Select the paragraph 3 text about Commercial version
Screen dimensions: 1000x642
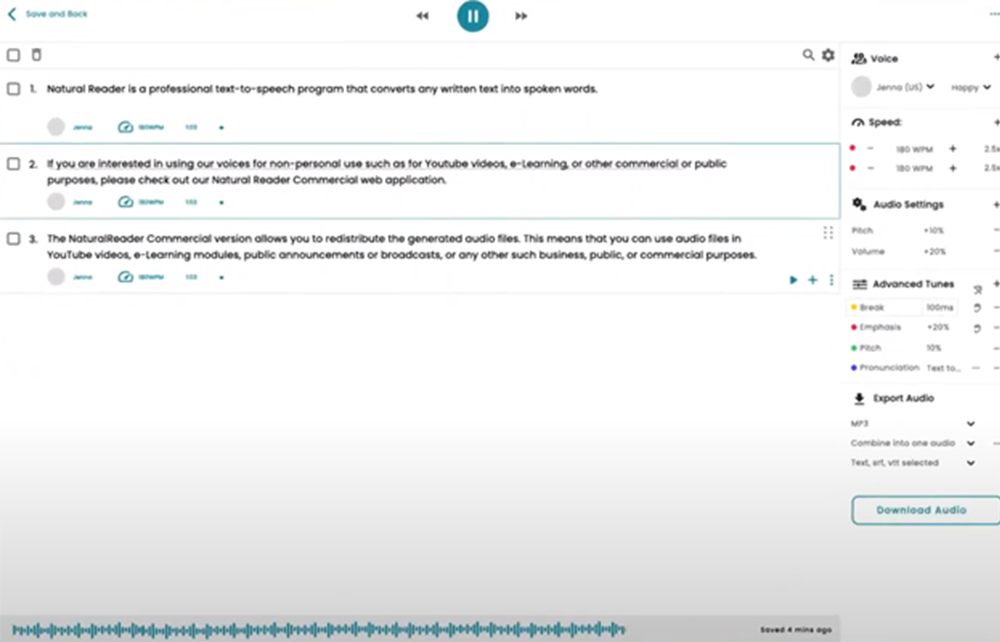click(x=402, y=247)
